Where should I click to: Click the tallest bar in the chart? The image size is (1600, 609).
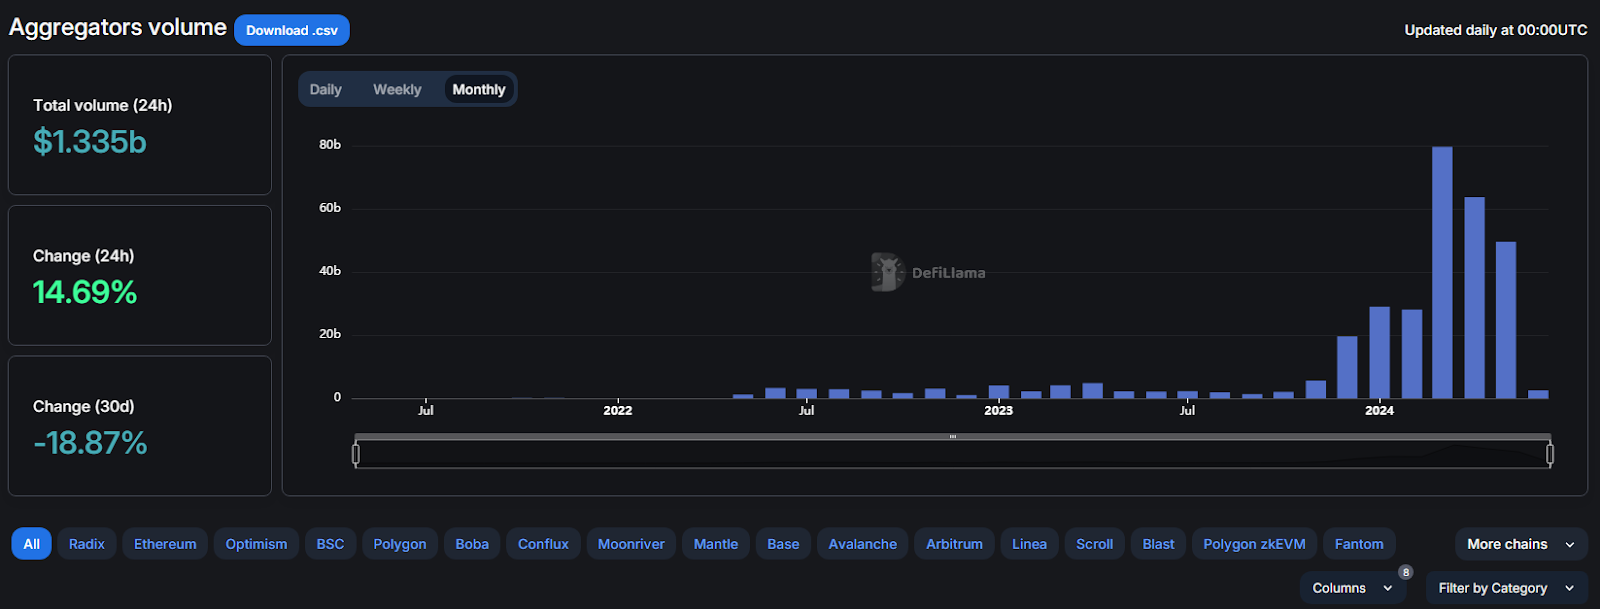1442,272
